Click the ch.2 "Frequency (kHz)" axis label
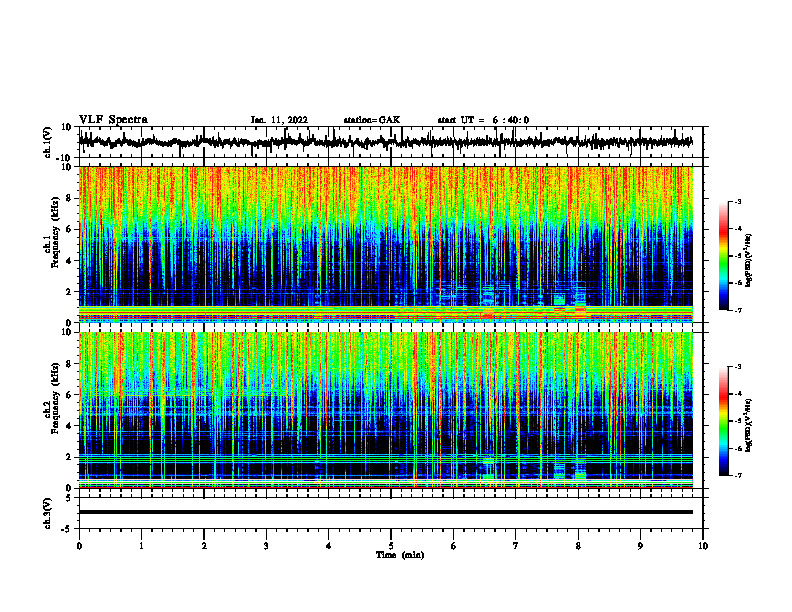This screenshot has width=792, height=612. click(56, 399)
